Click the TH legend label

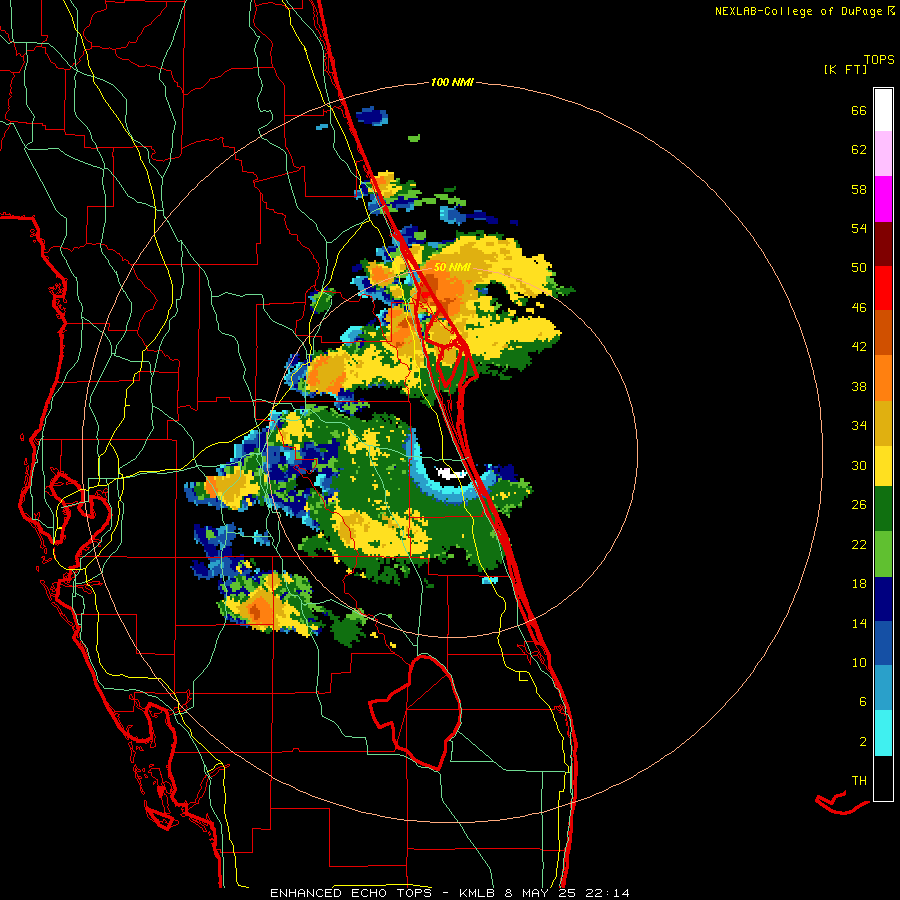pyautogui.click(x=859, y=781)
